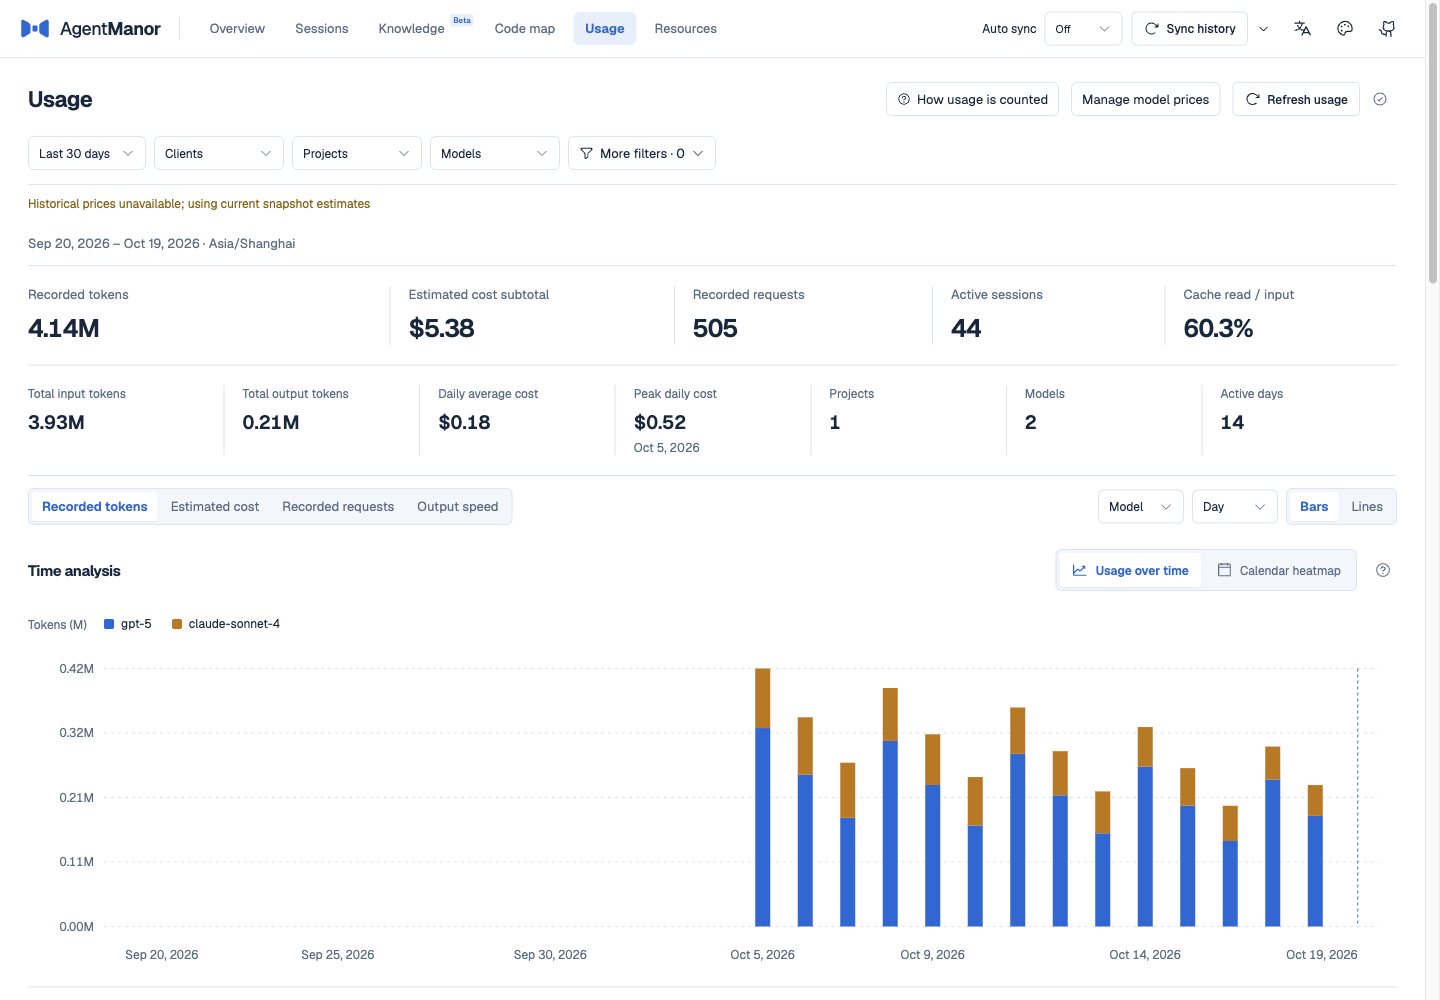Expand the chevron next to Sync history
The height and width of the screenshot is (1000, 1440).
coord(1264,29)
